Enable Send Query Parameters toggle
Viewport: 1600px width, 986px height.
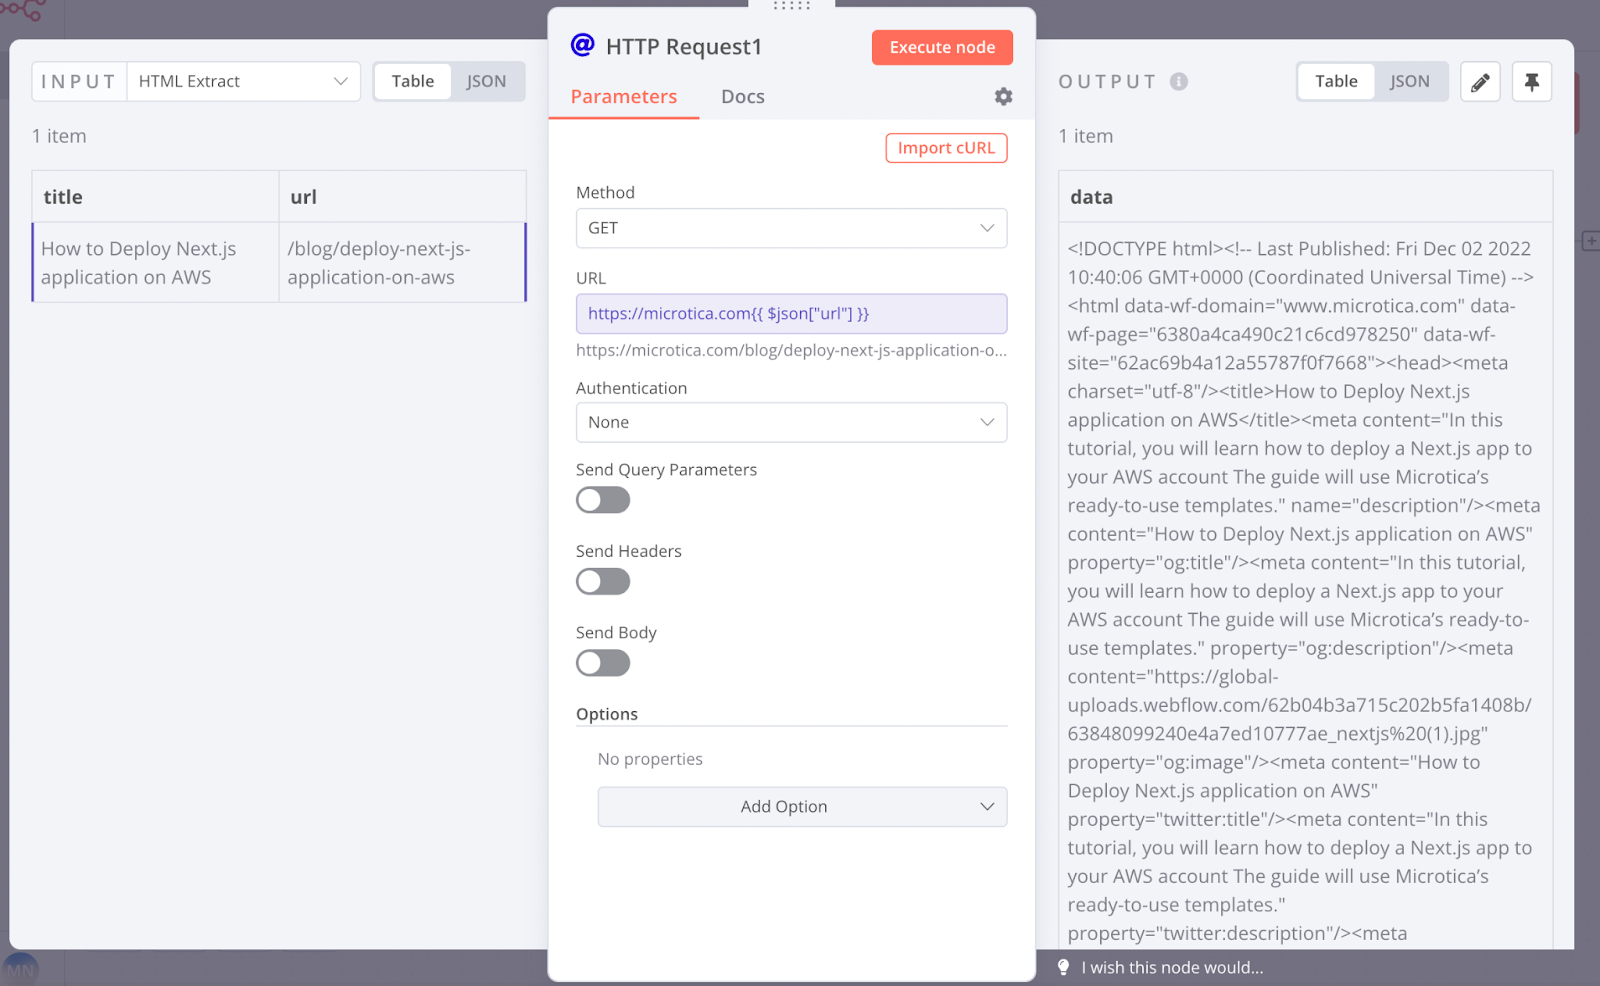tap(603, 500)
